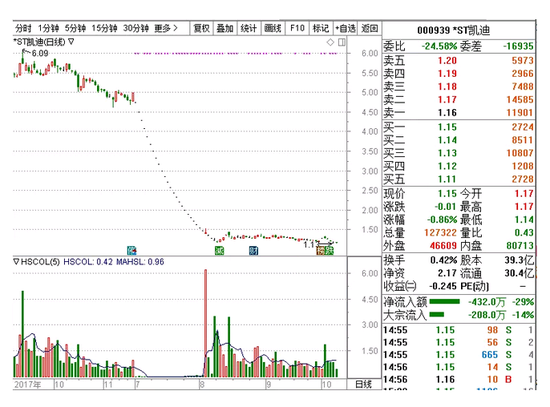Add stock via +自选 button
550x407 pixels.
[345, 28]
